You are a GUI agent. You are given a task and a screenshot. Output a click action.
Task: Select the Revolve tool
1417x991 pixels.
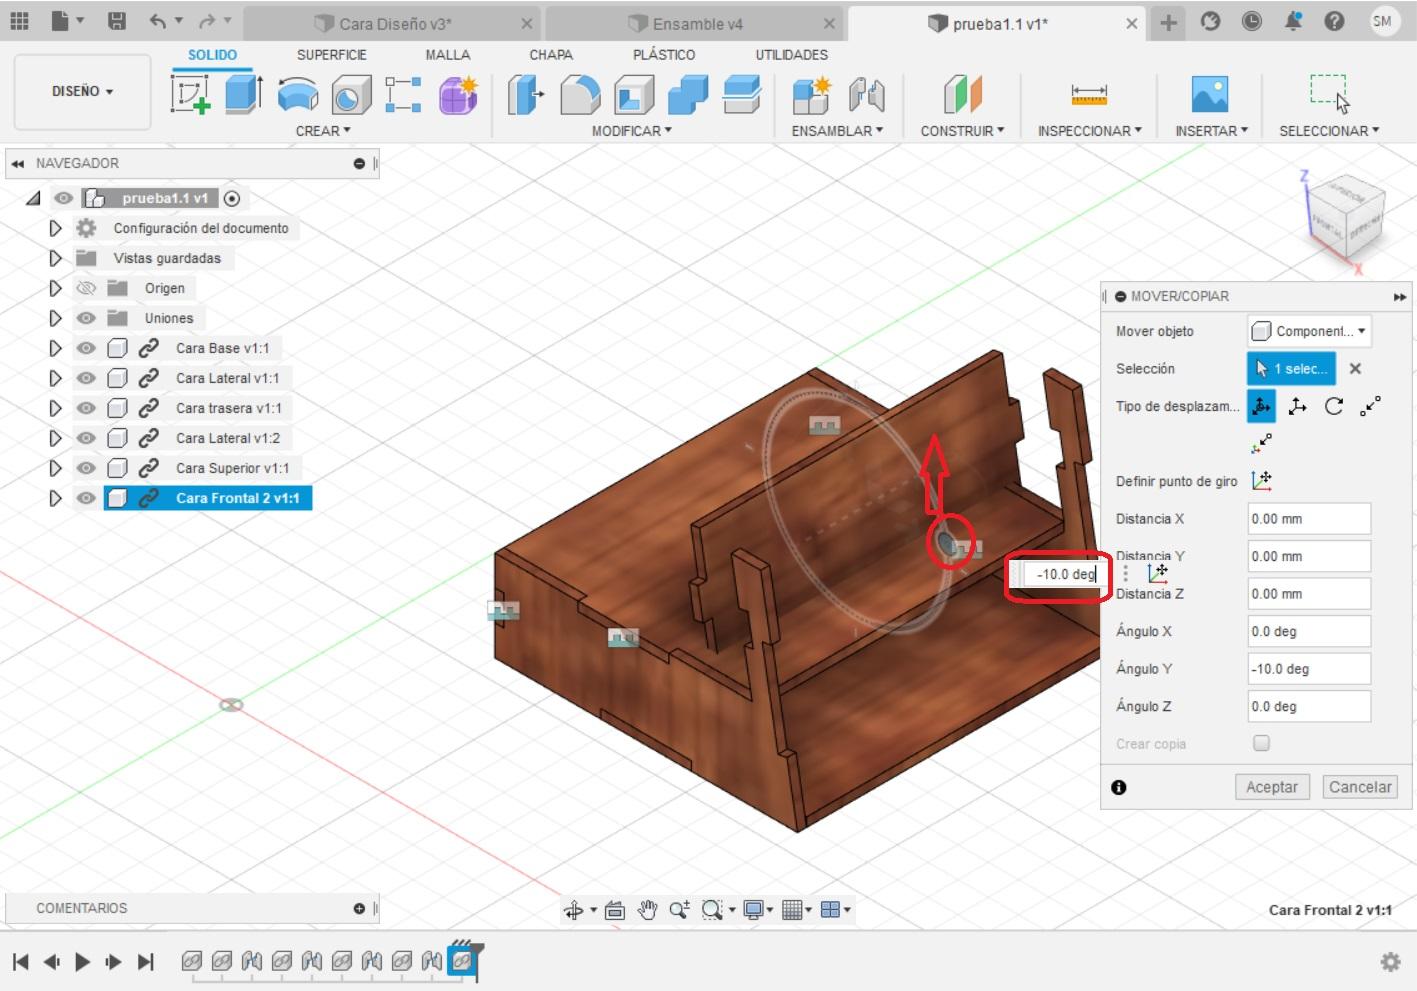(297, 95)
